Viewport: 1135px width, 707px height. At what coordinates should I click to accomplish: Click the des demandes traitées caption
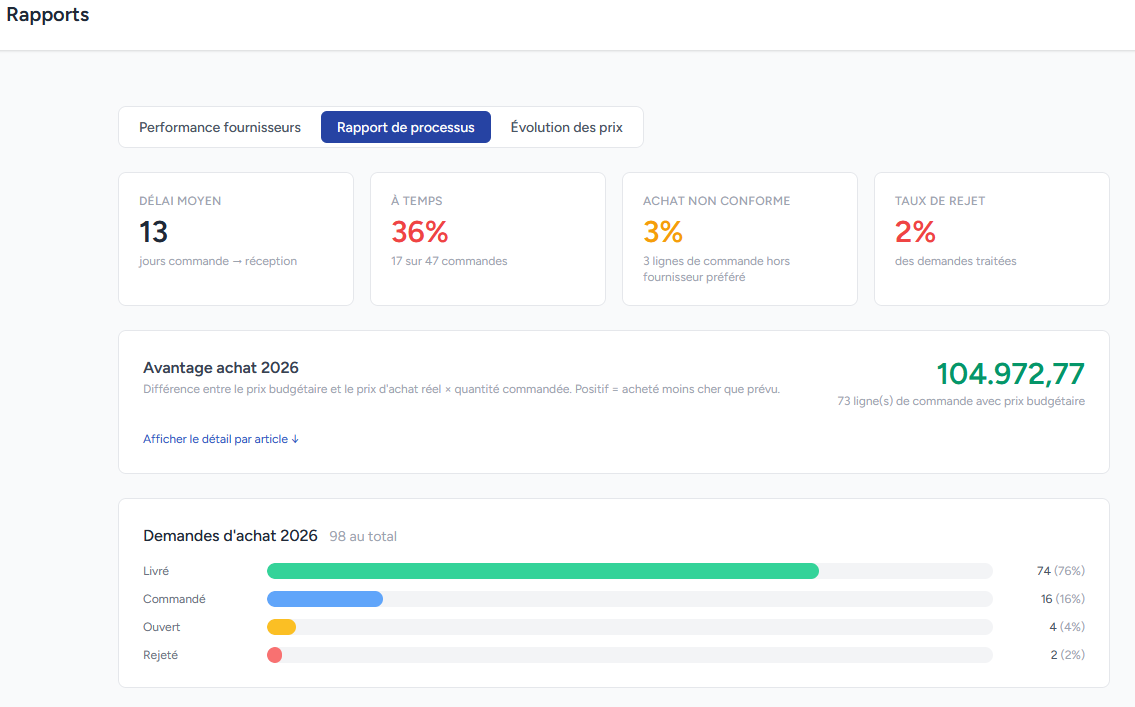click(x=955, y=261)
